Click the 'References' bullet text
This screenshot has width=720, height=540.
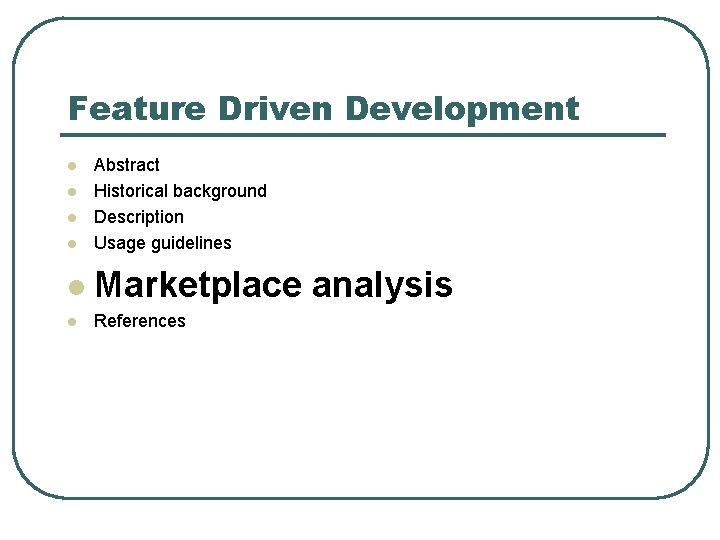point(140,321)
